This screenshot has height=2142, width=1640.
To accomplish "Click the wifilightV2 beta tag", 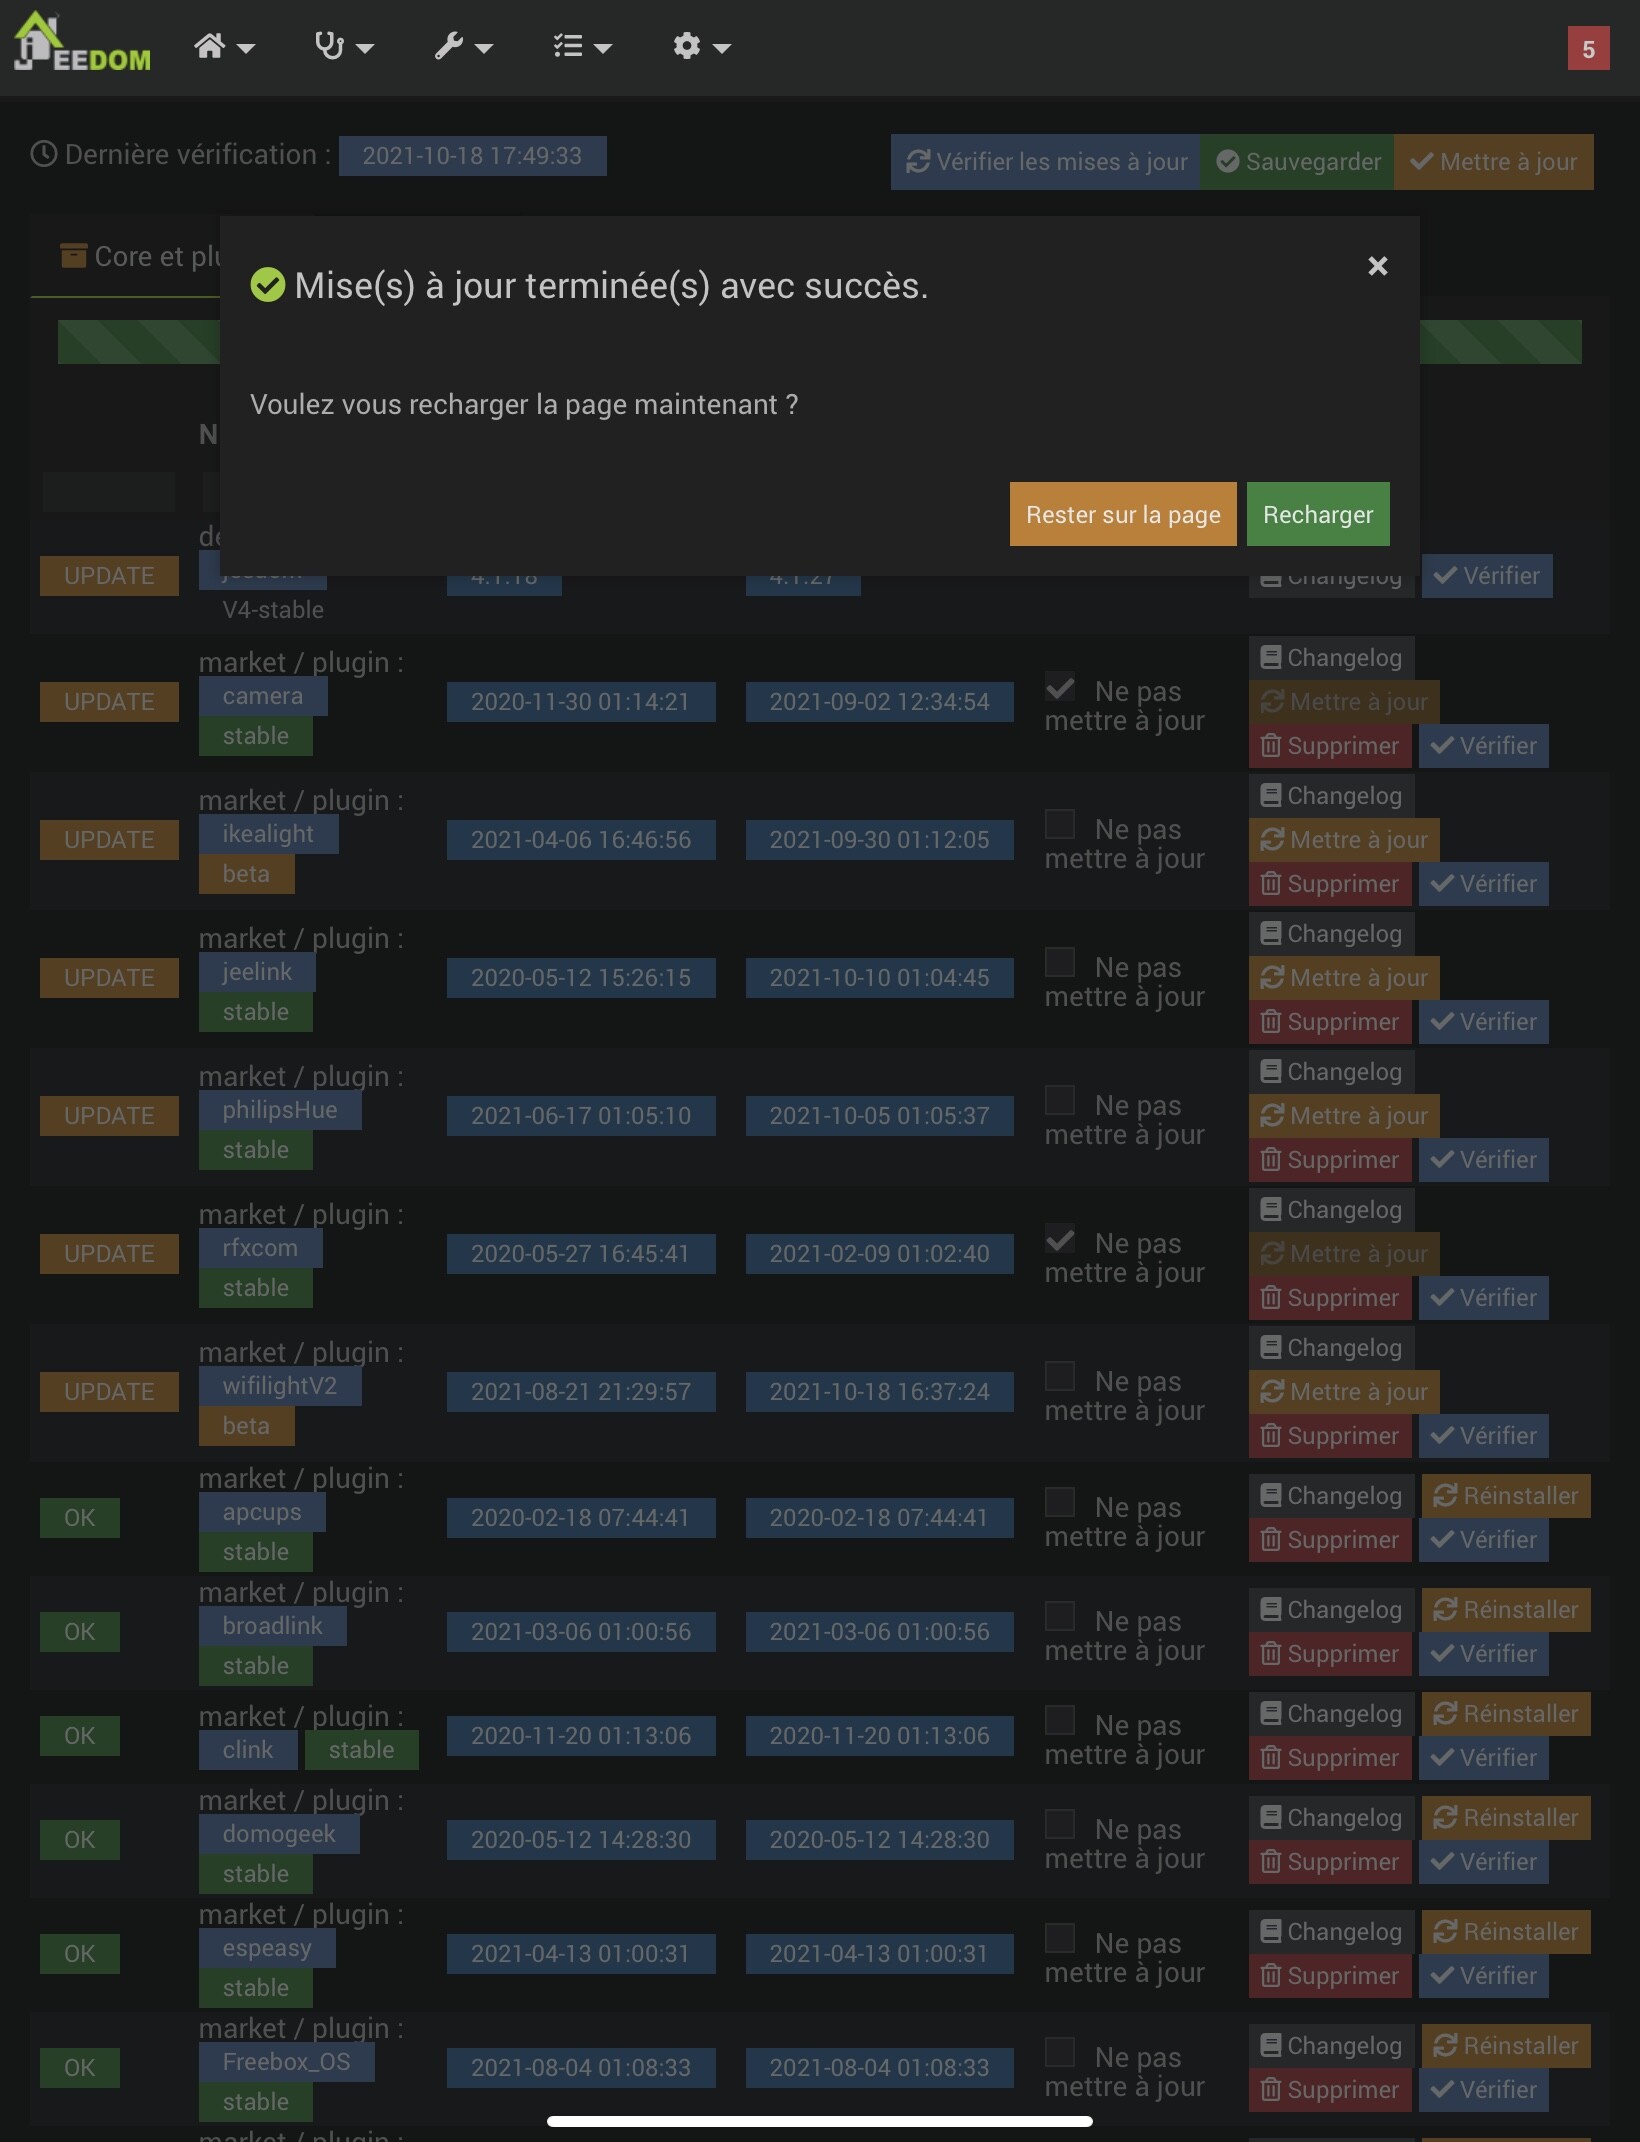I will pos(246,1426).
